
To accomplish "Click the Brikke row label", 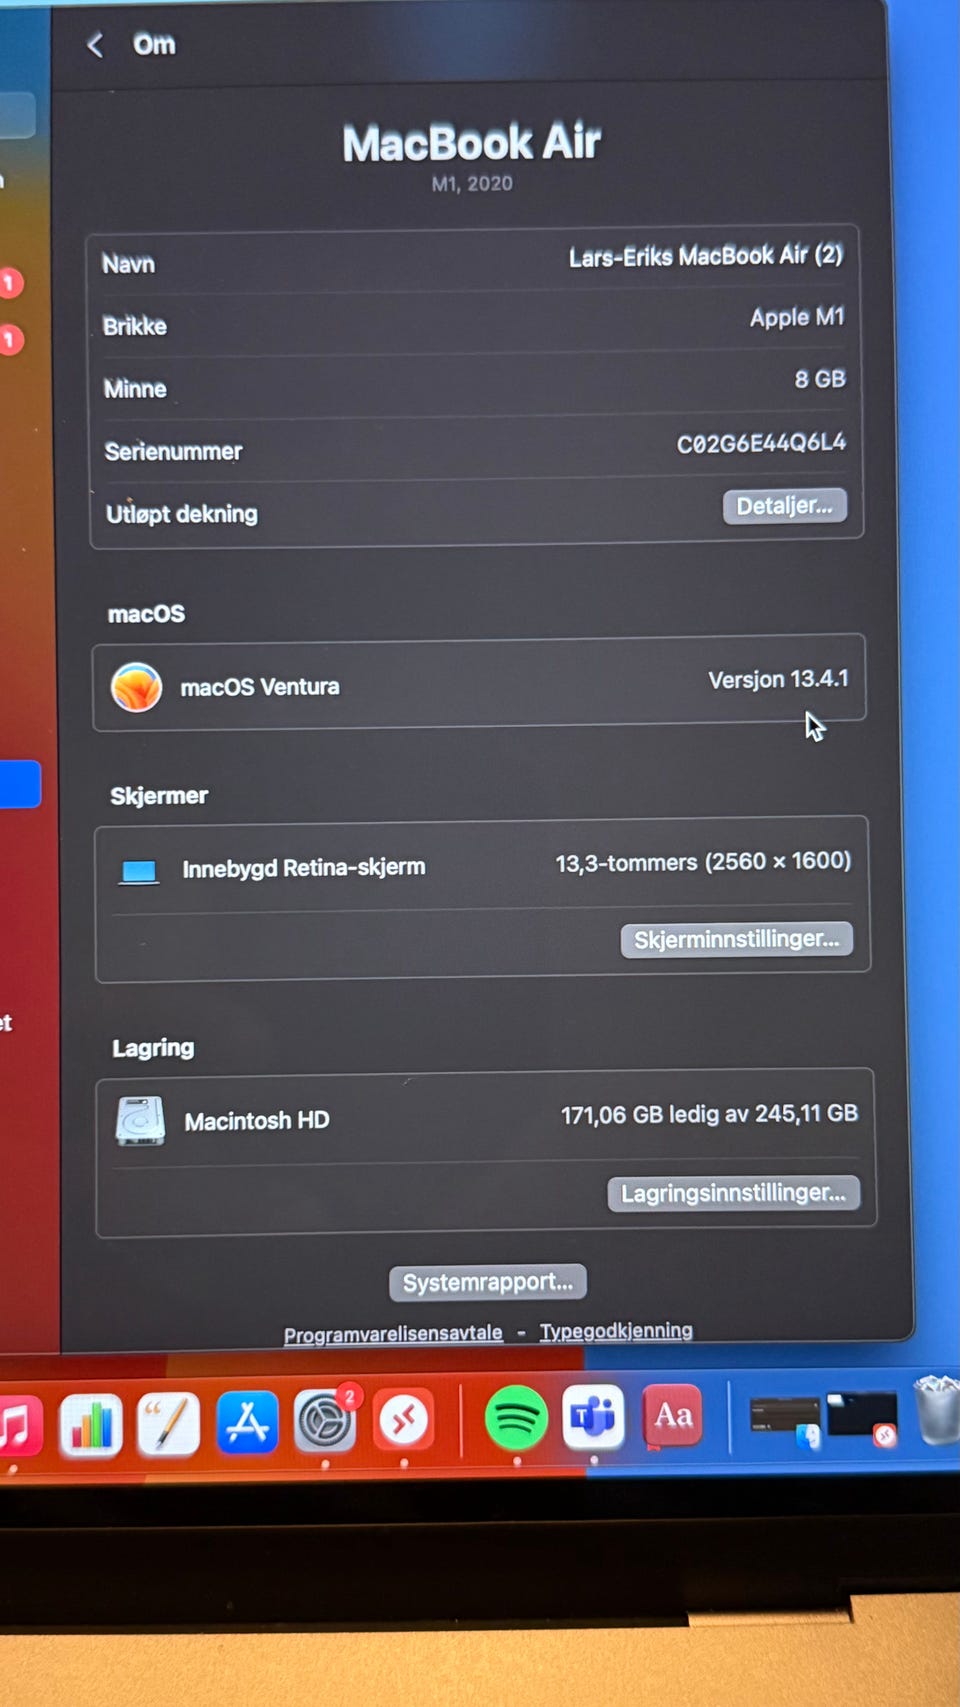I will 134,327.
